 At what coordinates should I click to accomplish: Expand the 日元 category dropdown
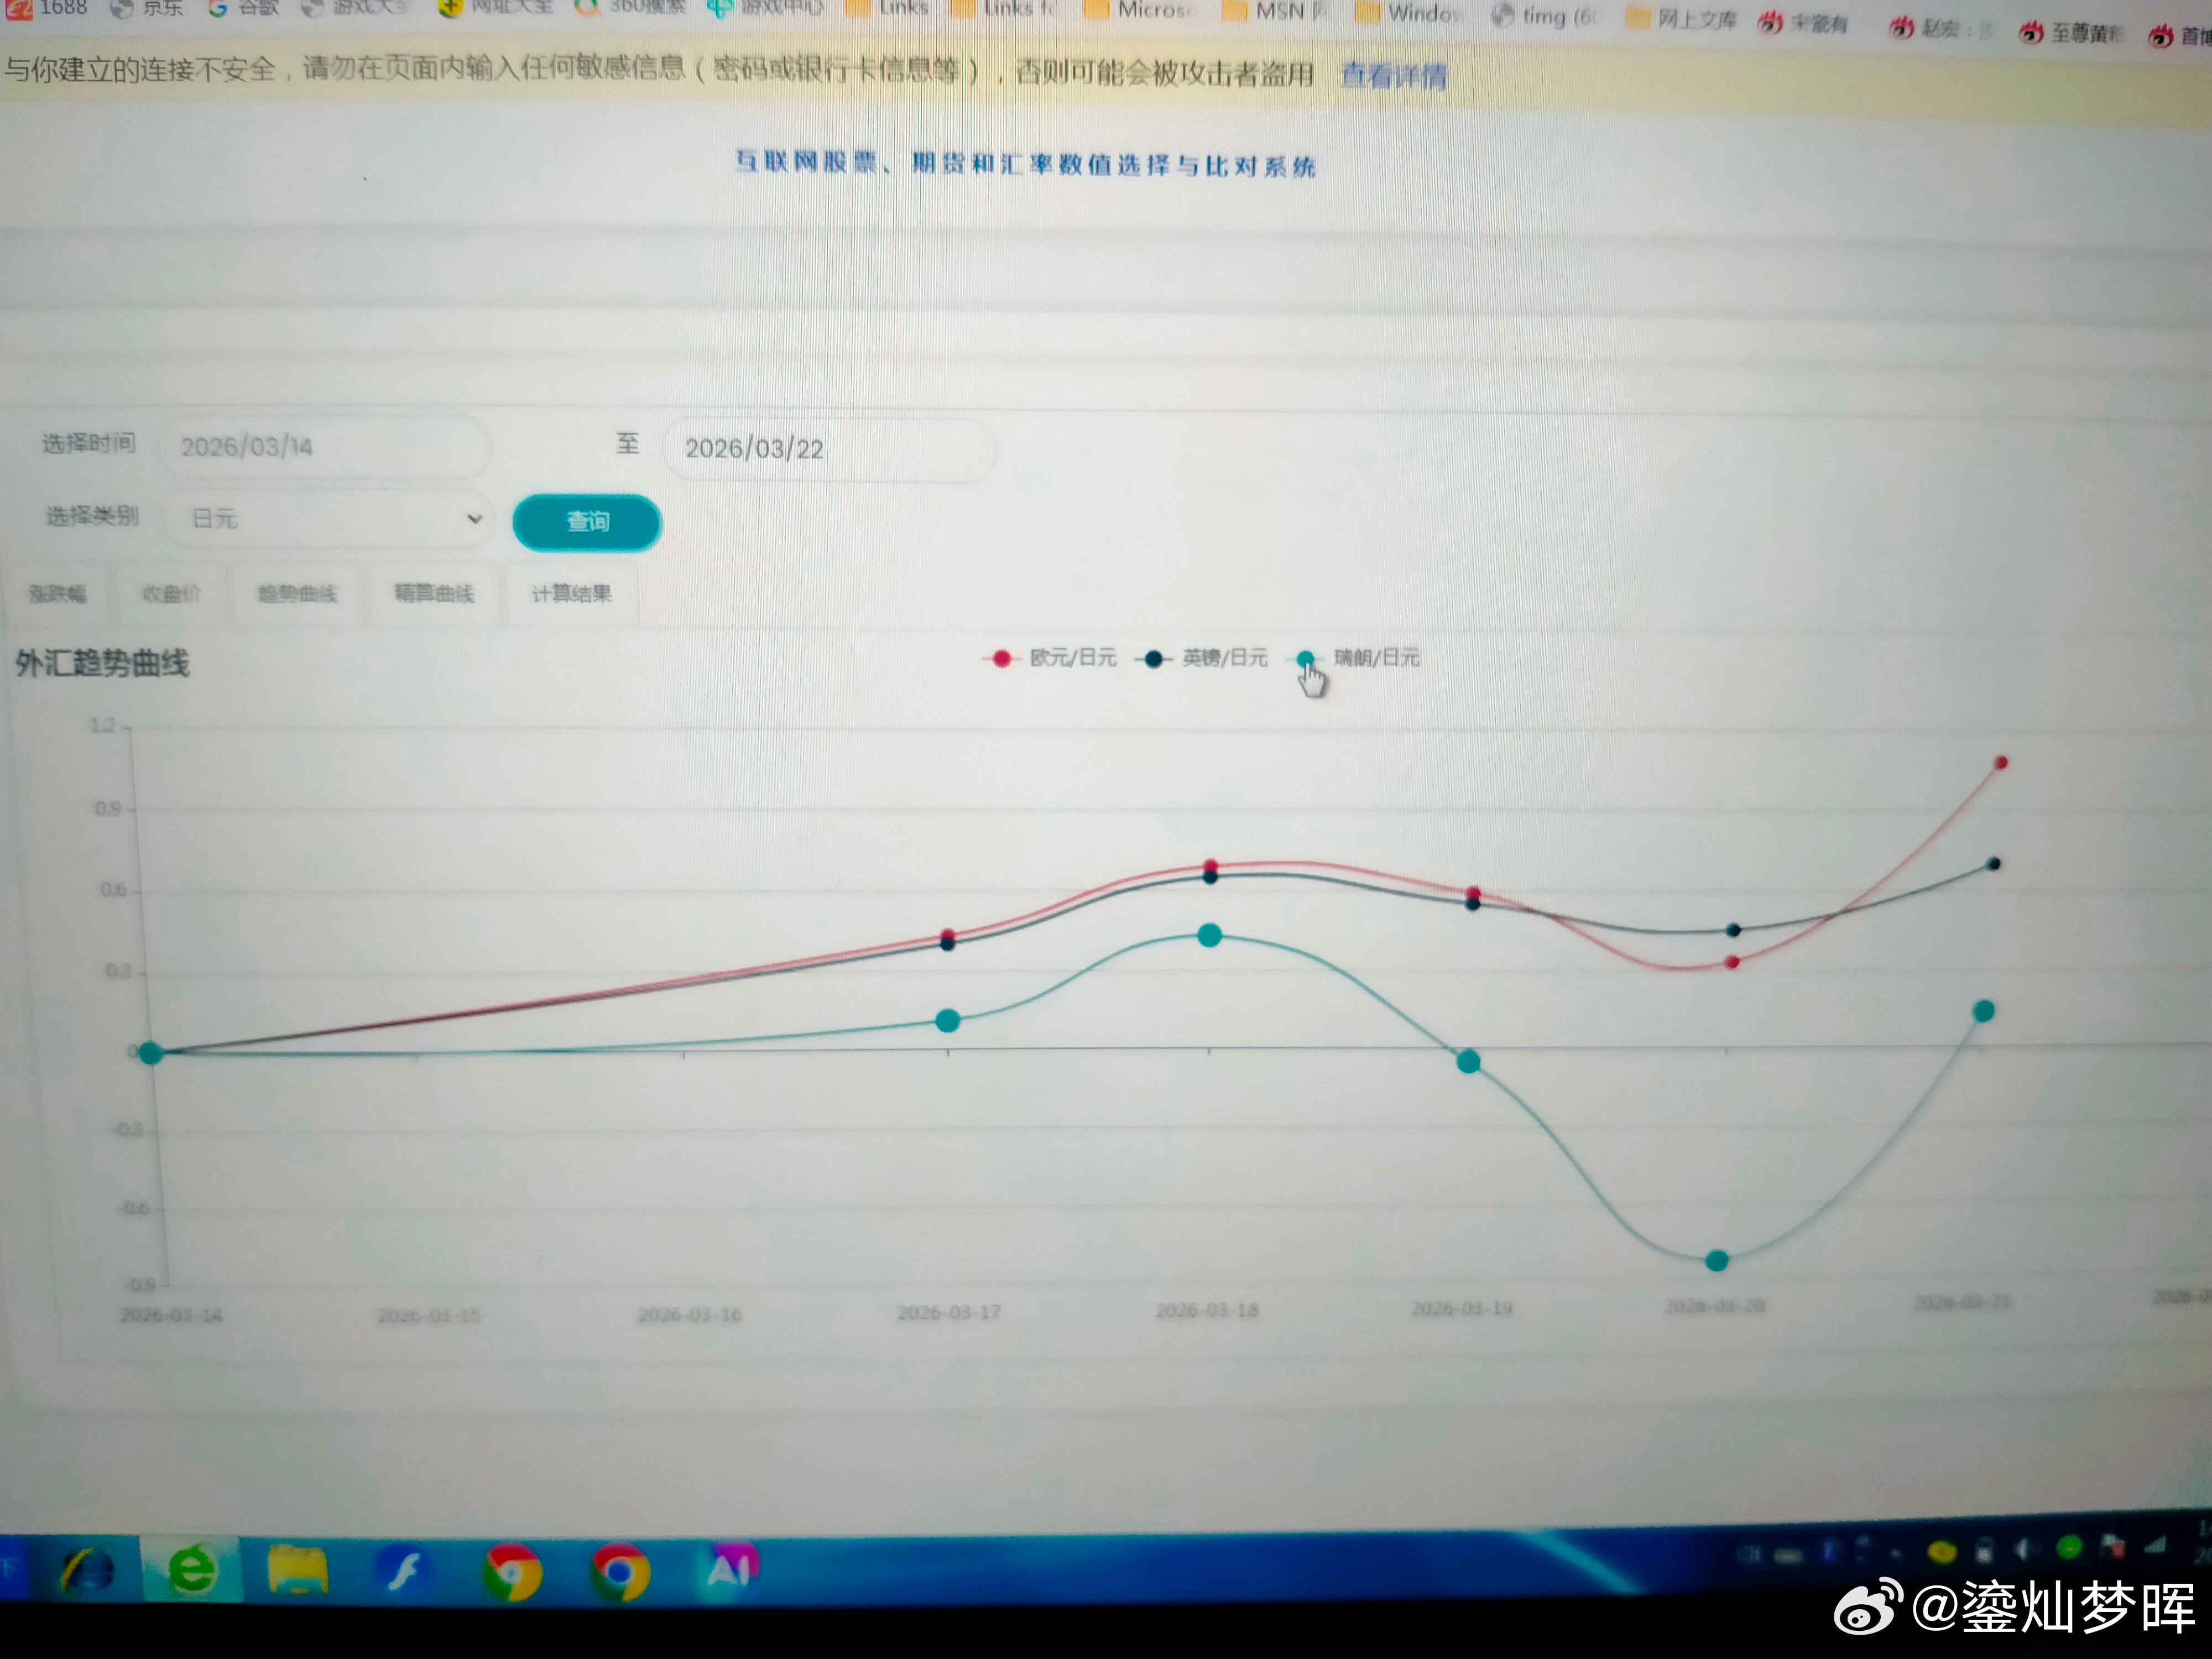click(x=330, y=519)
